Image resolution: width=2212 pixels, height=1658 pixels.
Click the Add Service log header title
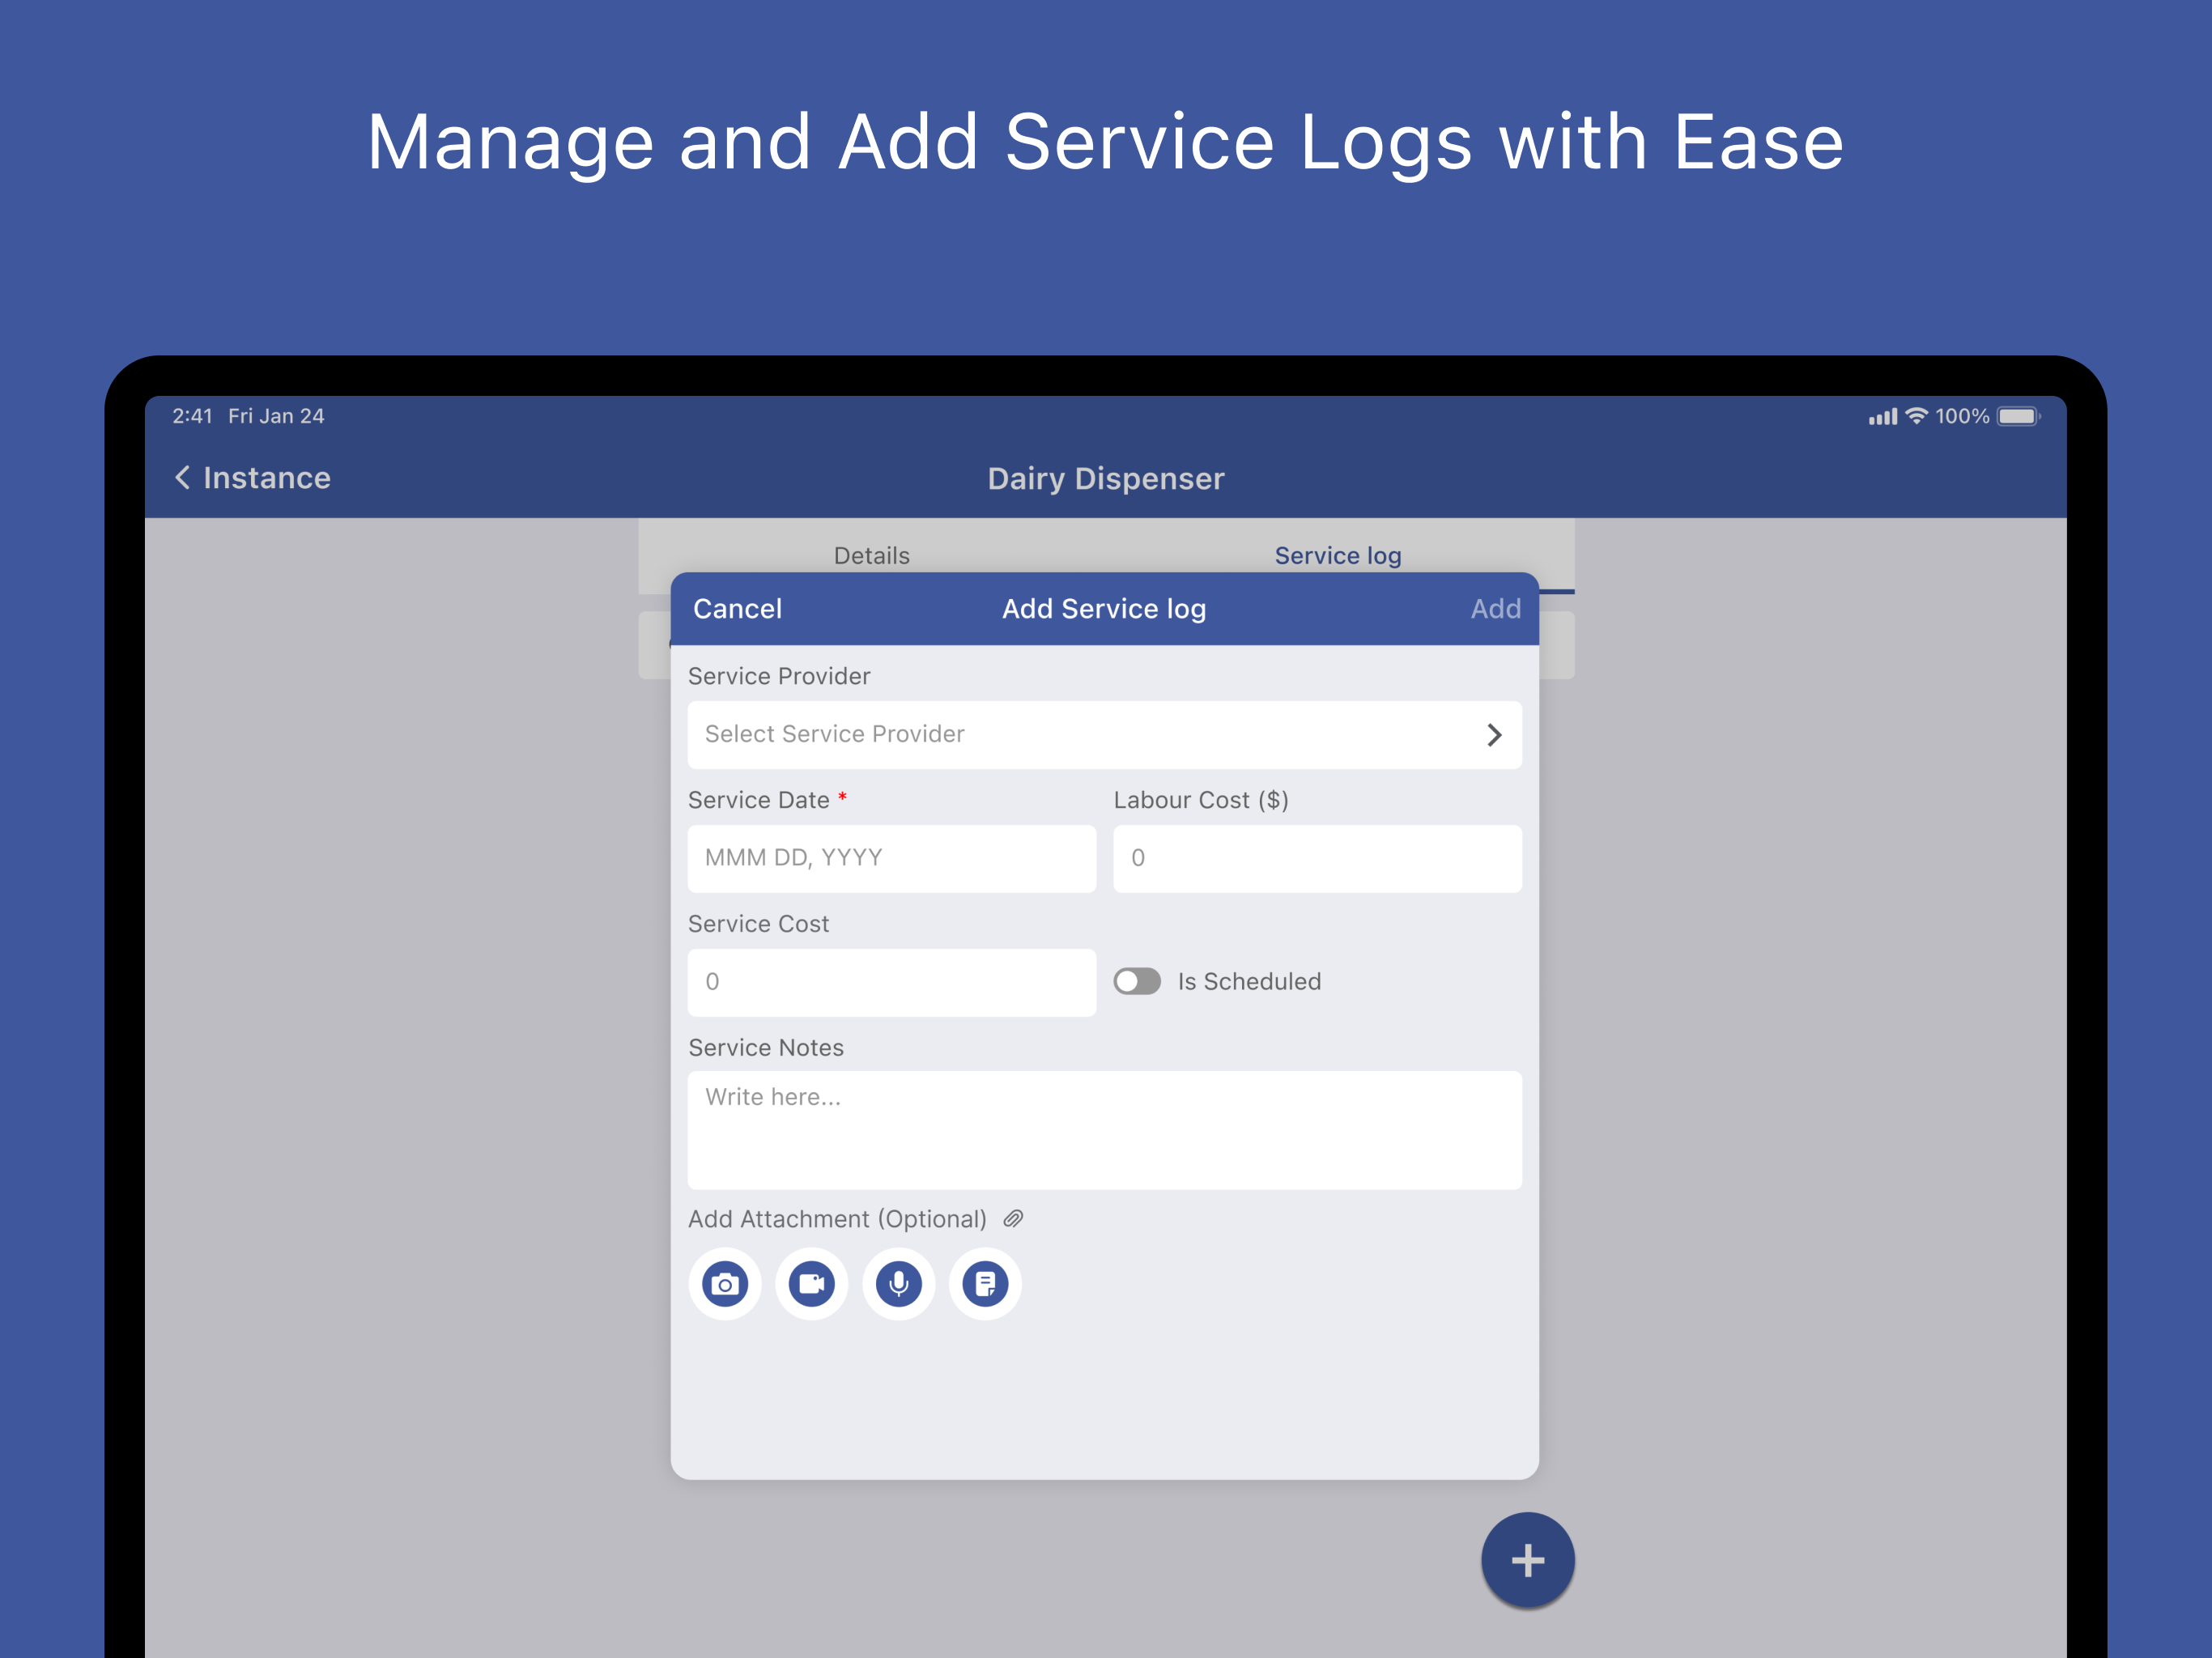[1104, 608]
